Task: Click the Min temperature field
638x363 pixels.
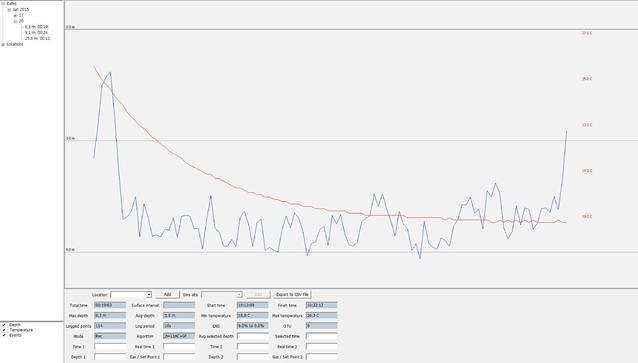Action: (x=252, y=315)
